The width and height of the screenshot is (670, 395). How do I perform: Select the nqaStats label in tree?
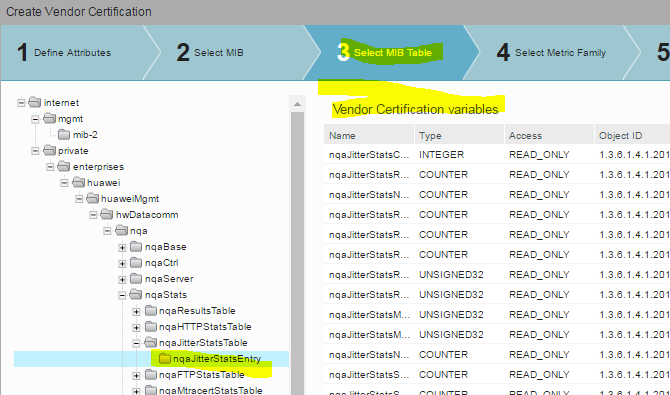[166, 295]
